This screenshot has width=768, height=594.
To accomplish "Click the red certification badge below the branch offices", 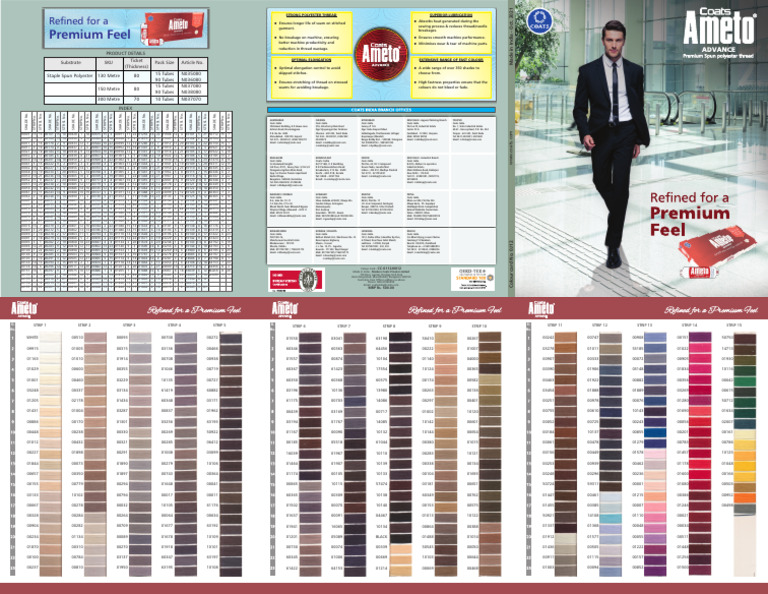I will (x=297, y=279).
